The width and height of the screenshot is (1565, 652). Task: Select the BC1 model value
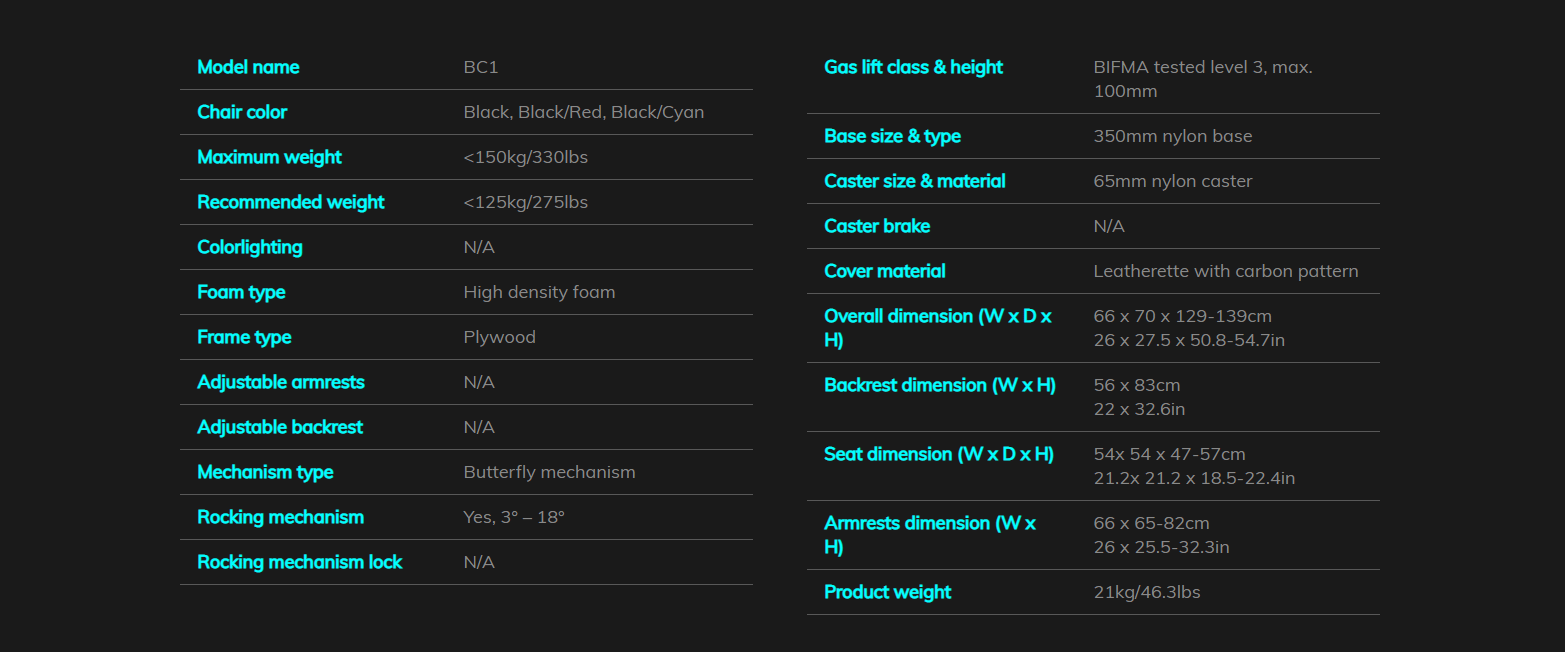pyautogui.click(x=481, y=67)
